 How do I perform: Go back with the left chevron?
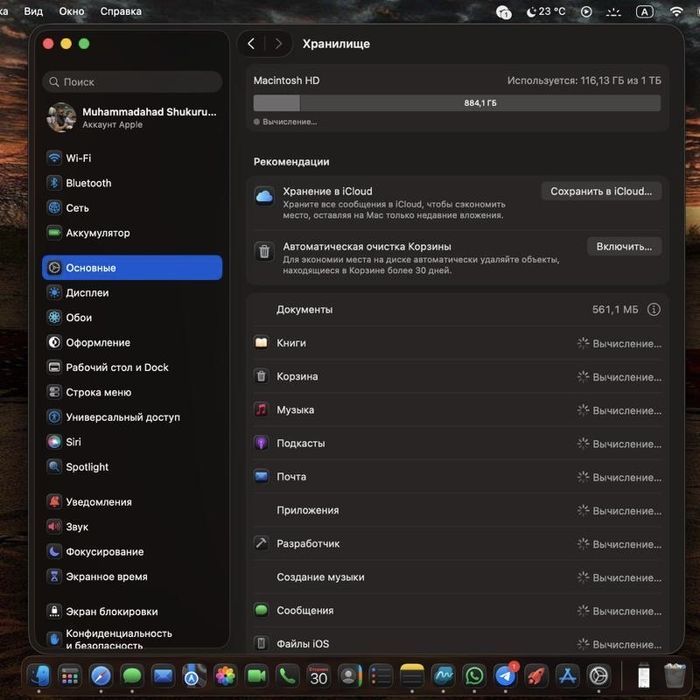[x=251, y=44]
